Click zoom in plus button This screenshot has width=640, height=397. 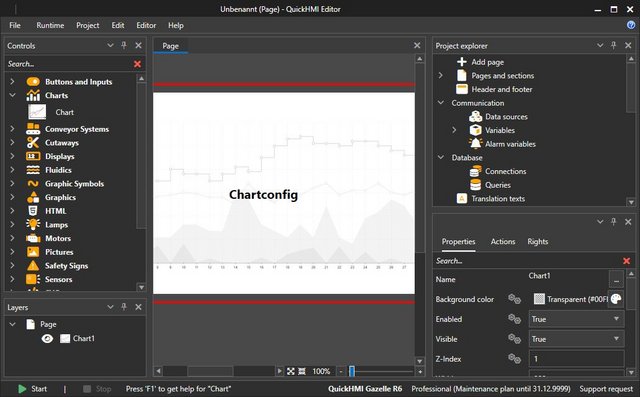point(420,371)
